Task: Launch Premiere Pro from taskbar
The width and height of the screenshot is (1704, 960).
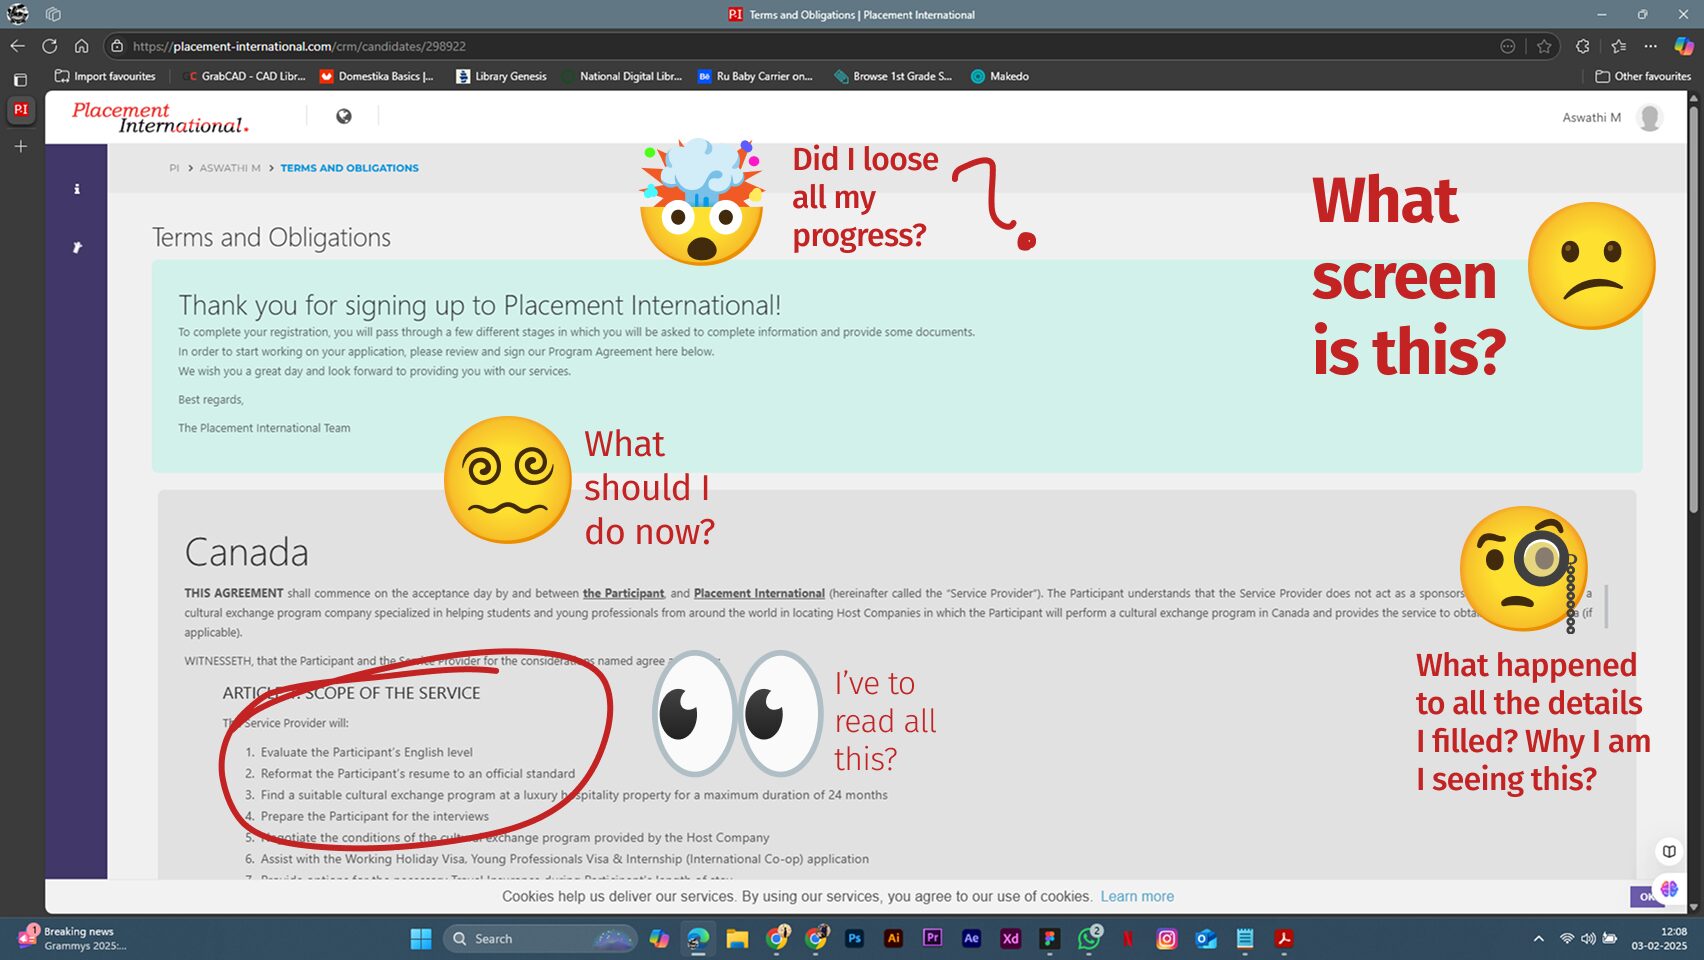Action: tap(932, 938)
